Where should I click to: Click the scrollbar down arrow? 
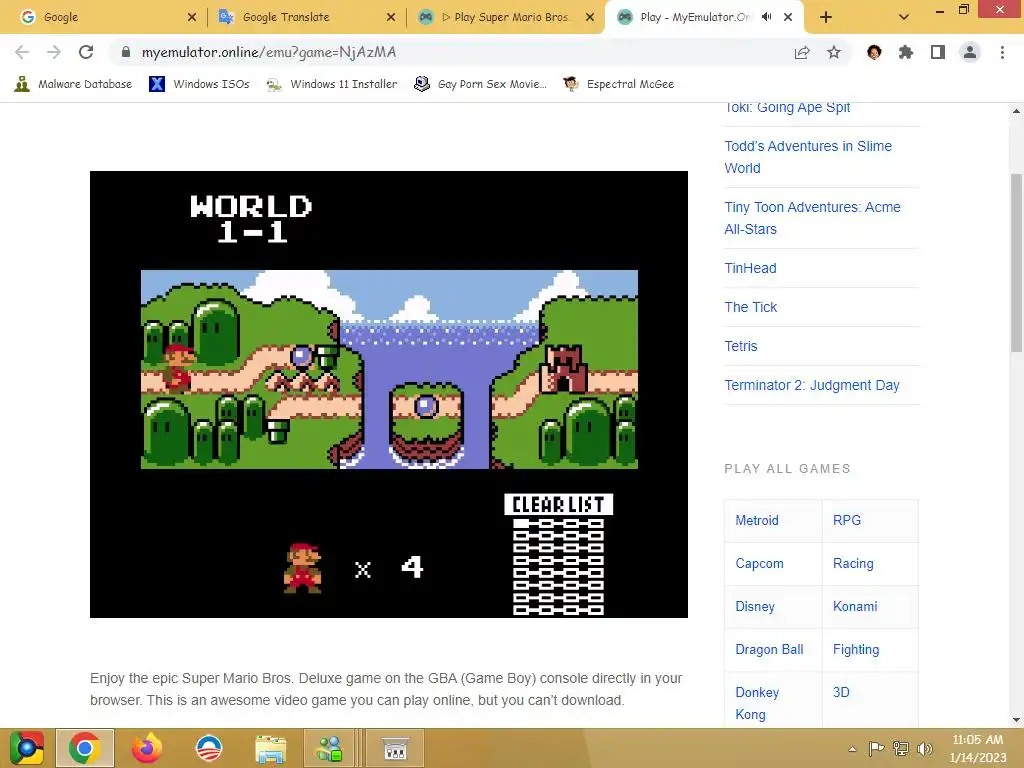(1016, 720)
